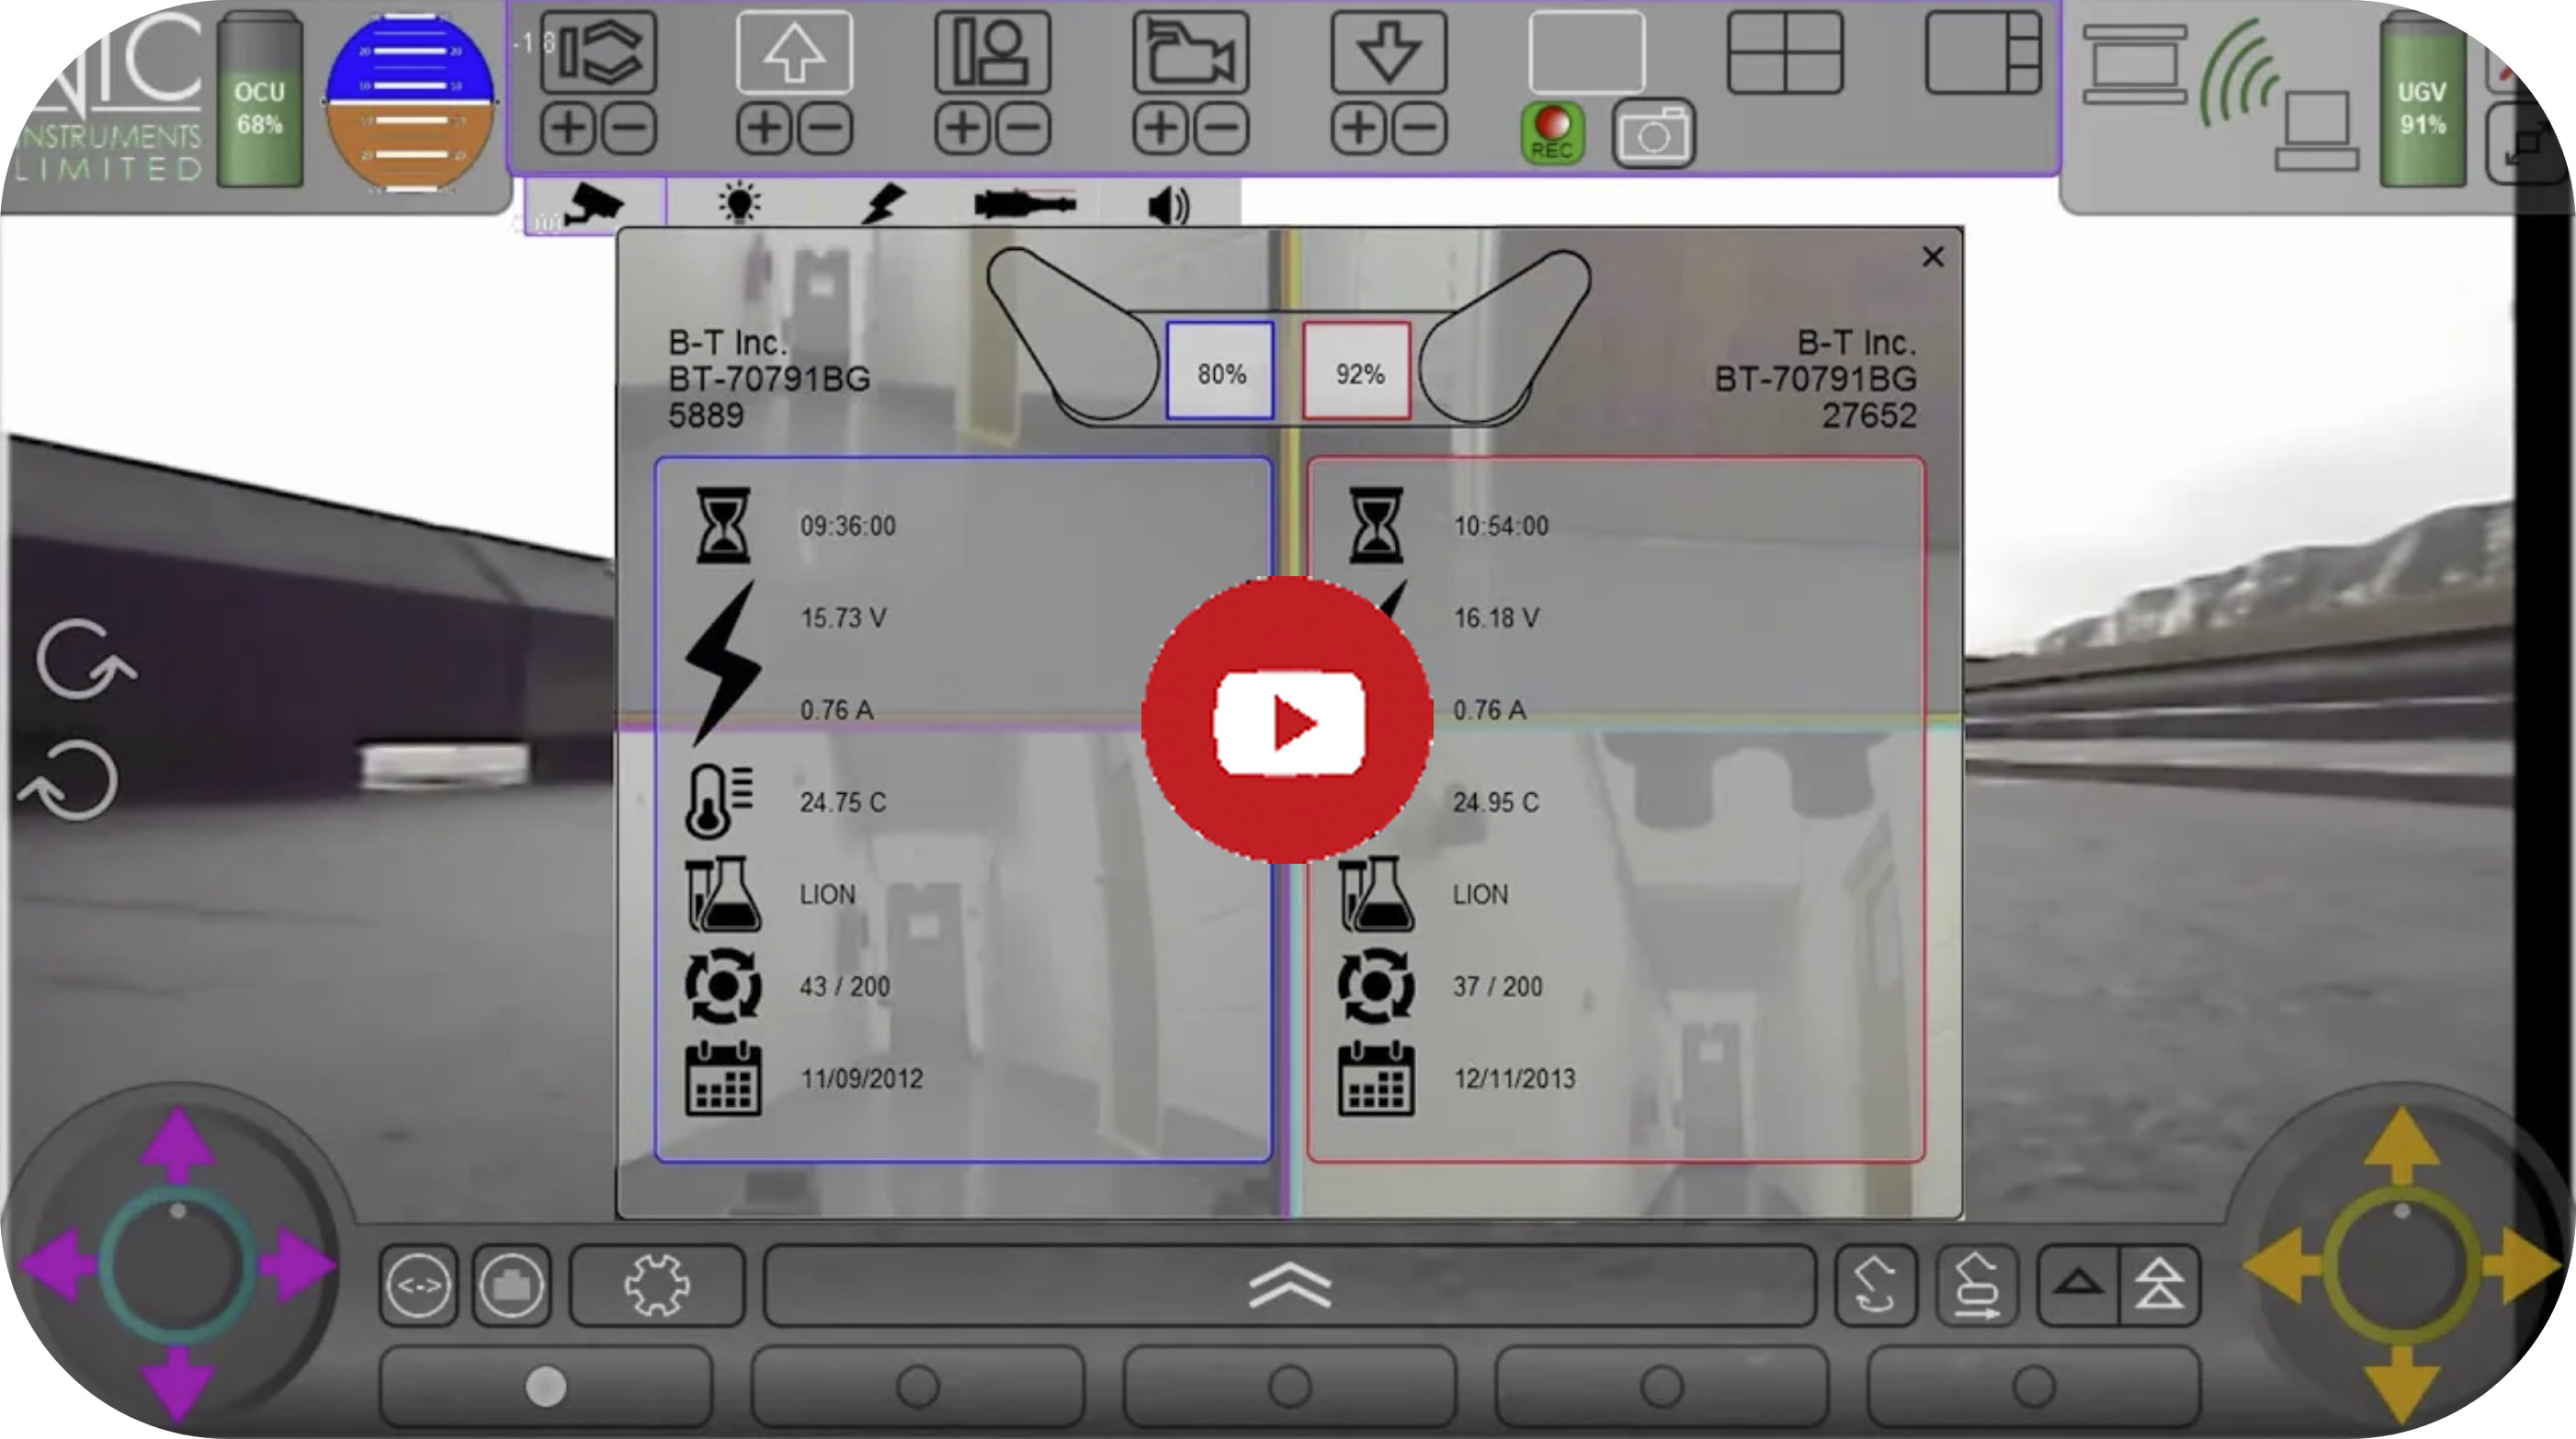2576x1439 pixels.
Task: Push the purple joystick right arrow
Action: point(297,1266)
